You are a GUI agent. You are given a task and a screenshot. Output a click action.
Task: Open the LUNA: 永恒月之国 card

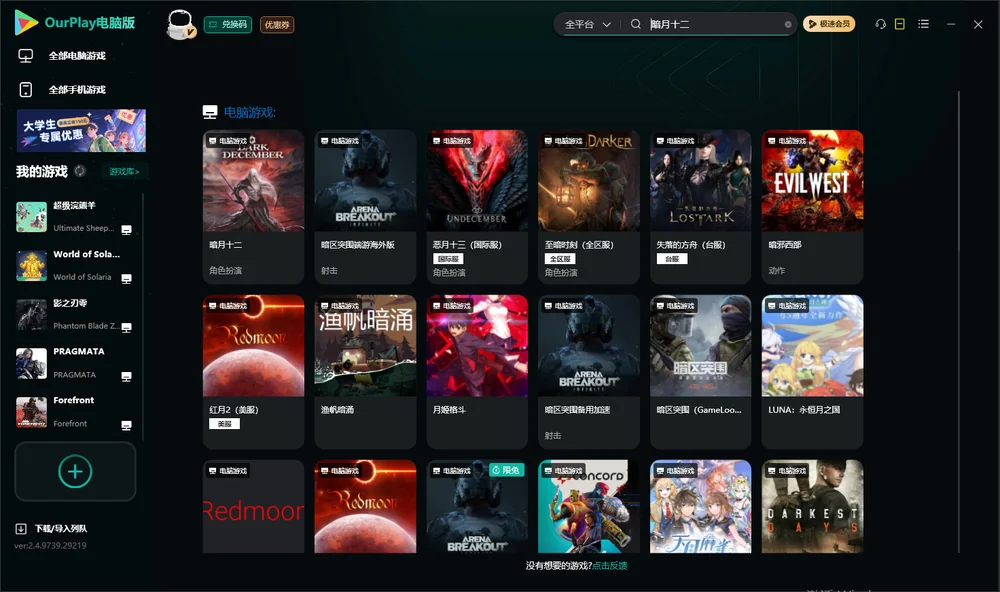pos(812,371)
